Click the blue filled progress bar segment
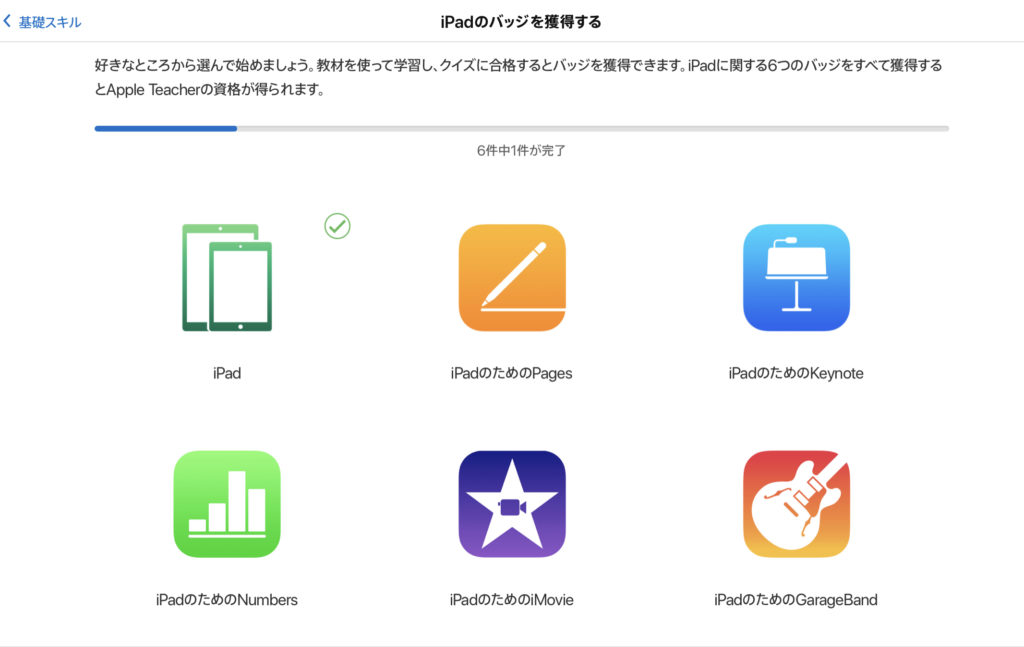This screenshot has height=647, width=1024. 165,128
